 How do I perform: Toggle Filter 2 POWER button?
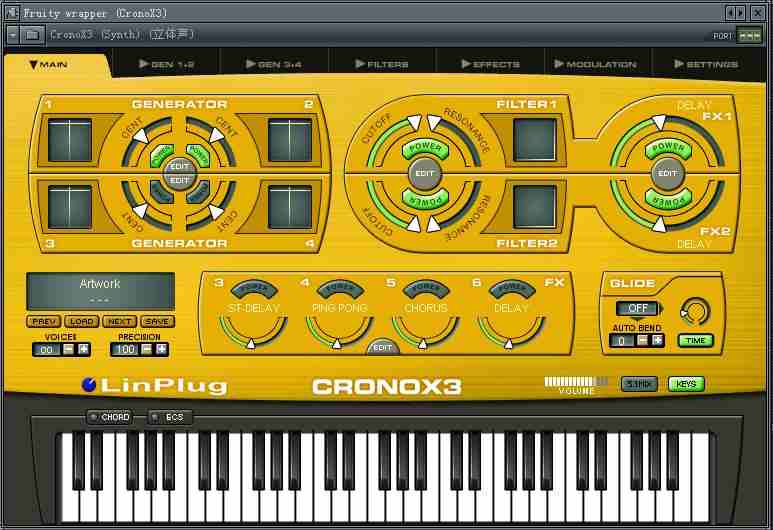click(425, 198)
